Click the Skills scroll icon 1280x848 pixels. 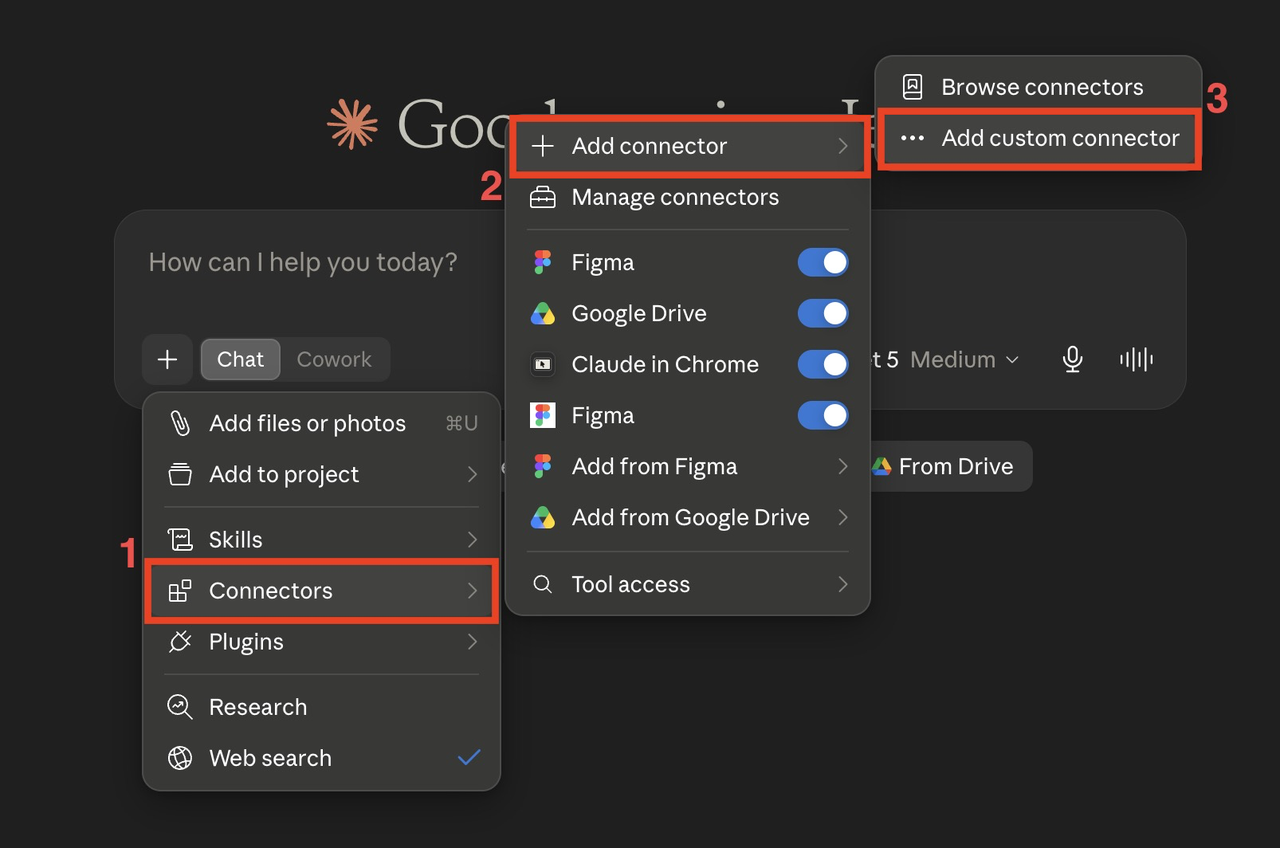point(180,540)
